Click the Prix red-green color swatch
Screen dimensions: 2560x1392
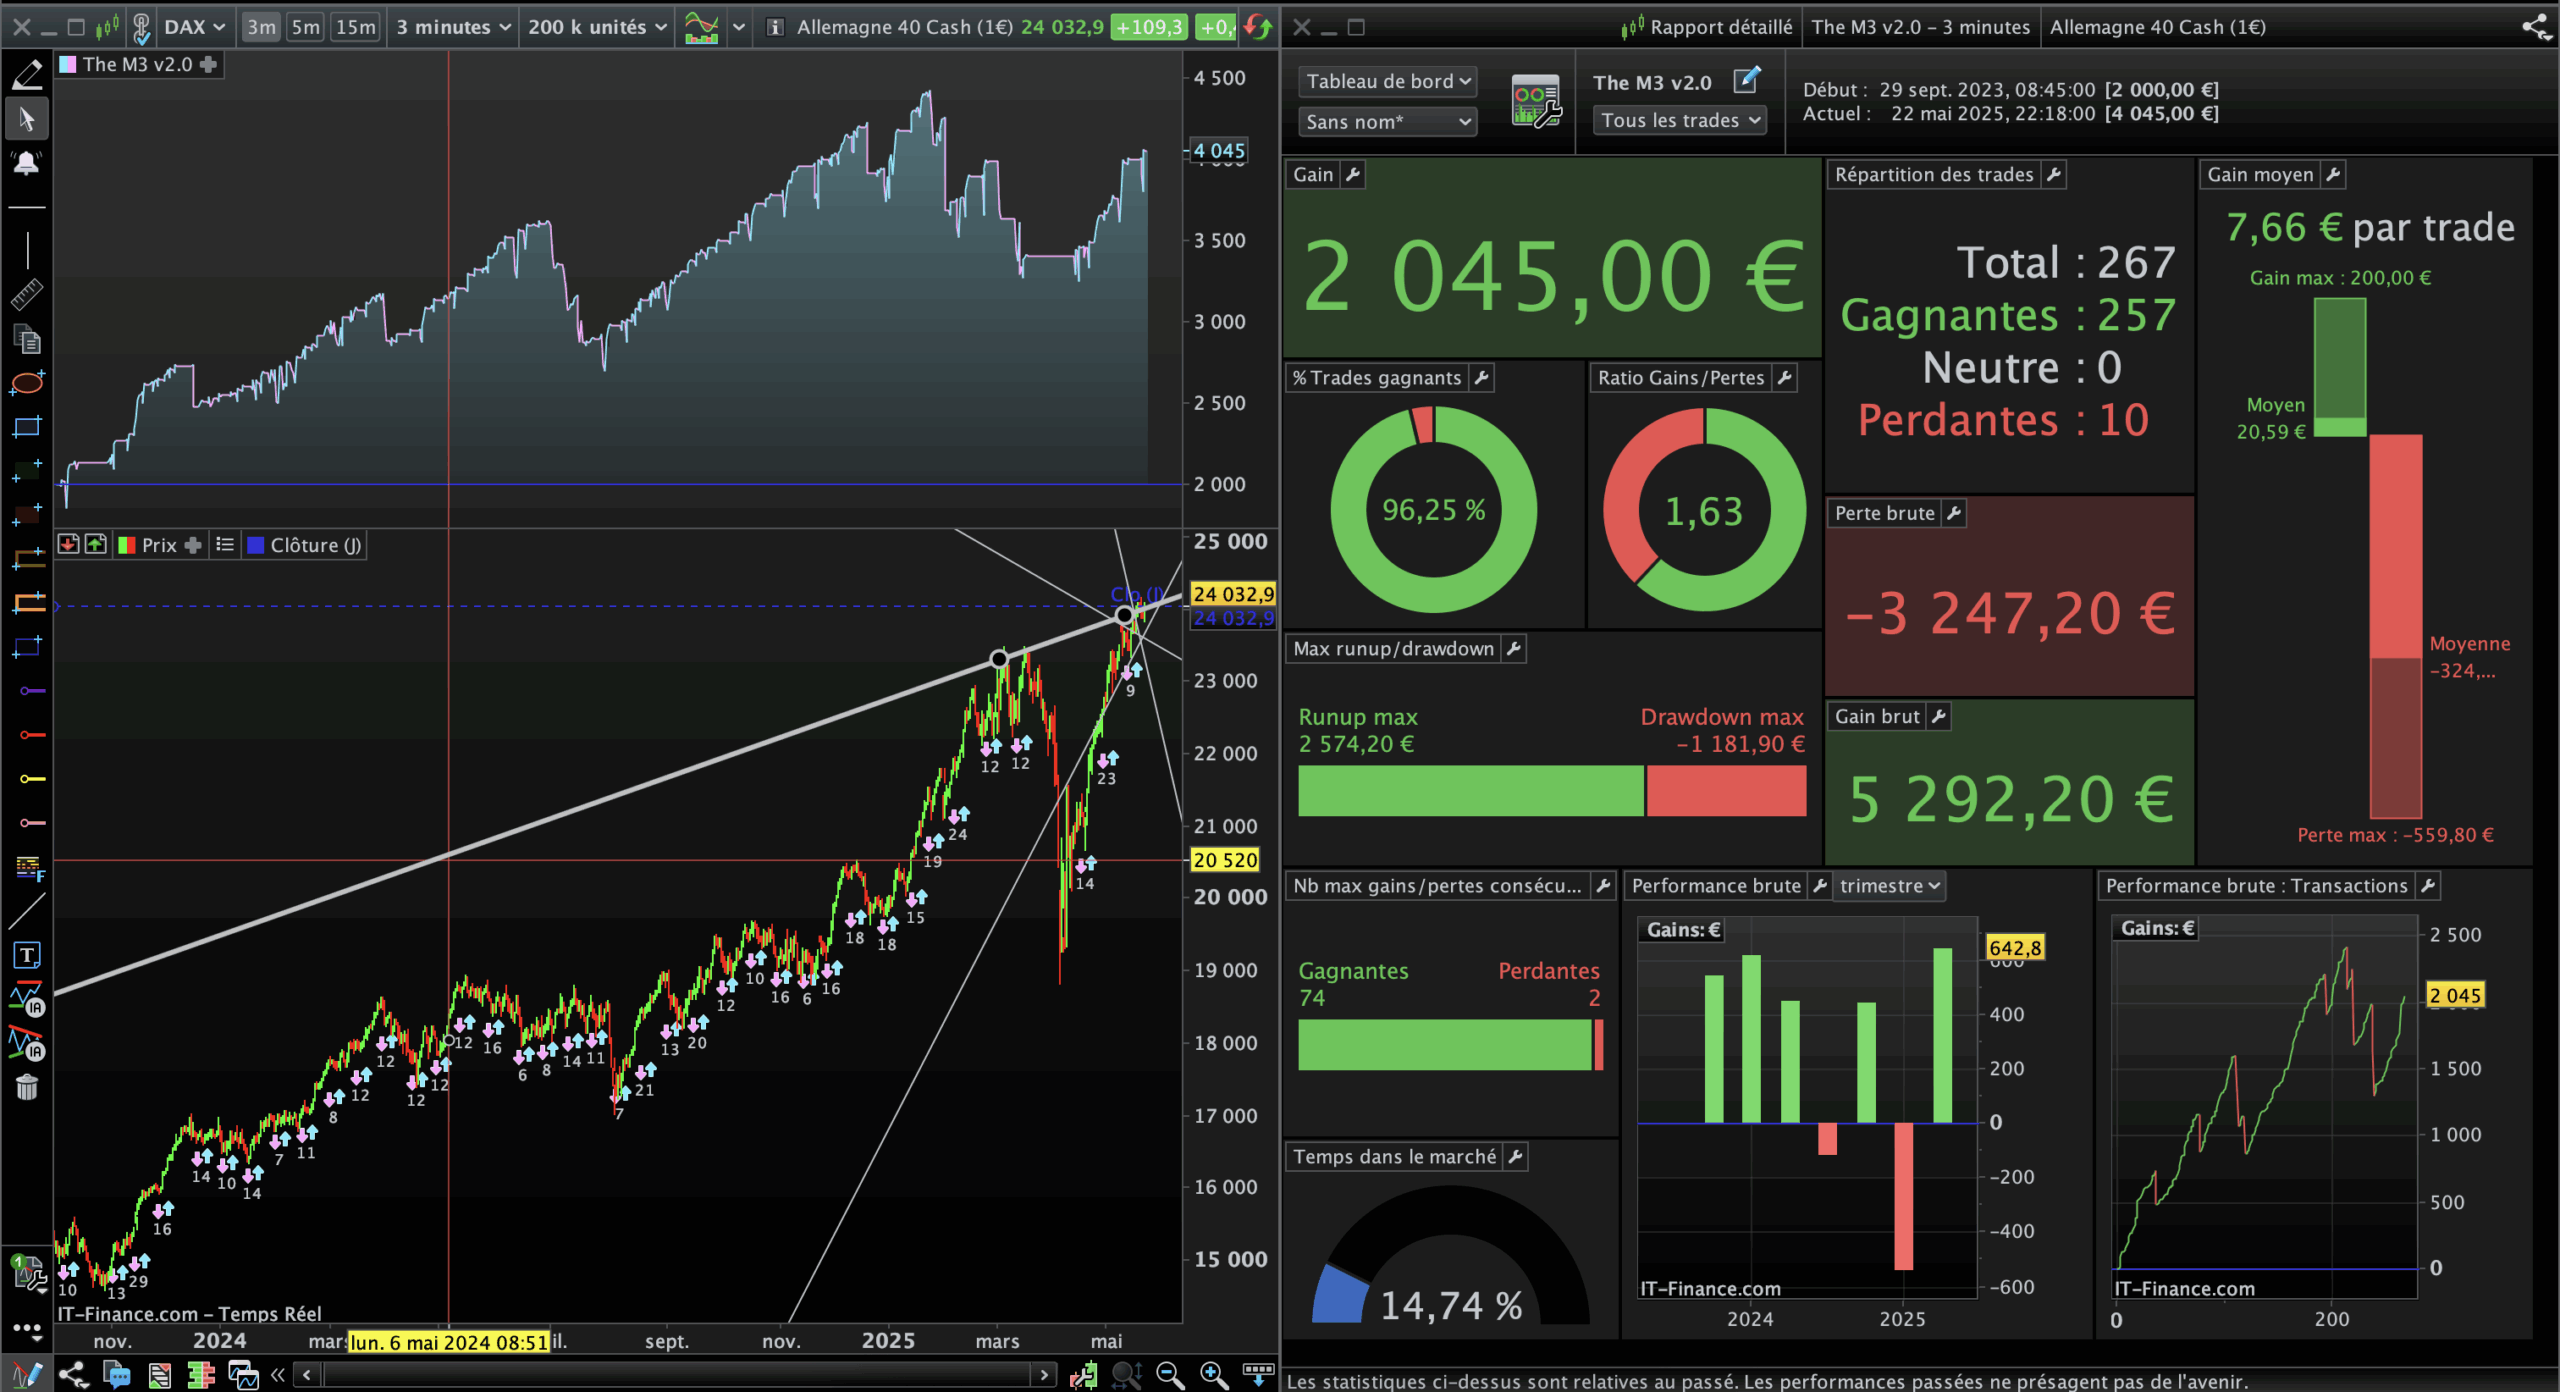pos(127,545)
